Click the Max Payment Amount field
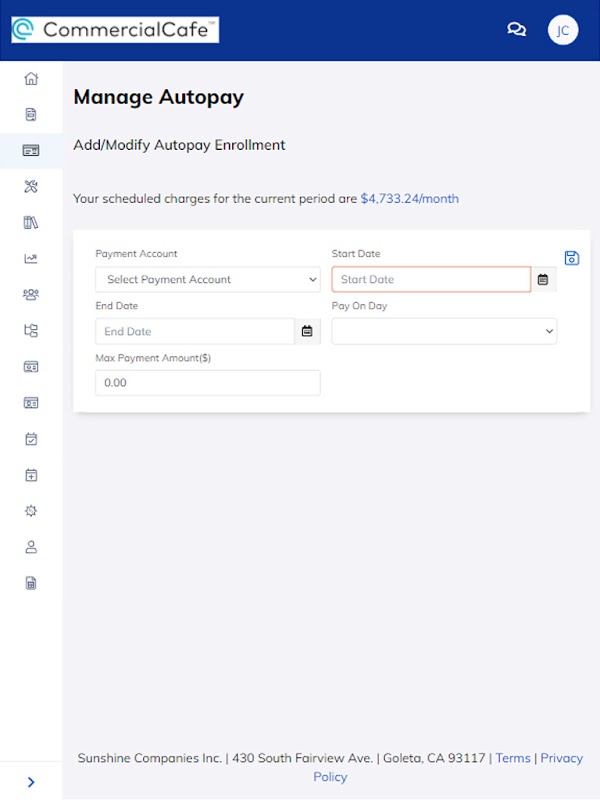This screenshot has width=600, height=800. point(208,383)
